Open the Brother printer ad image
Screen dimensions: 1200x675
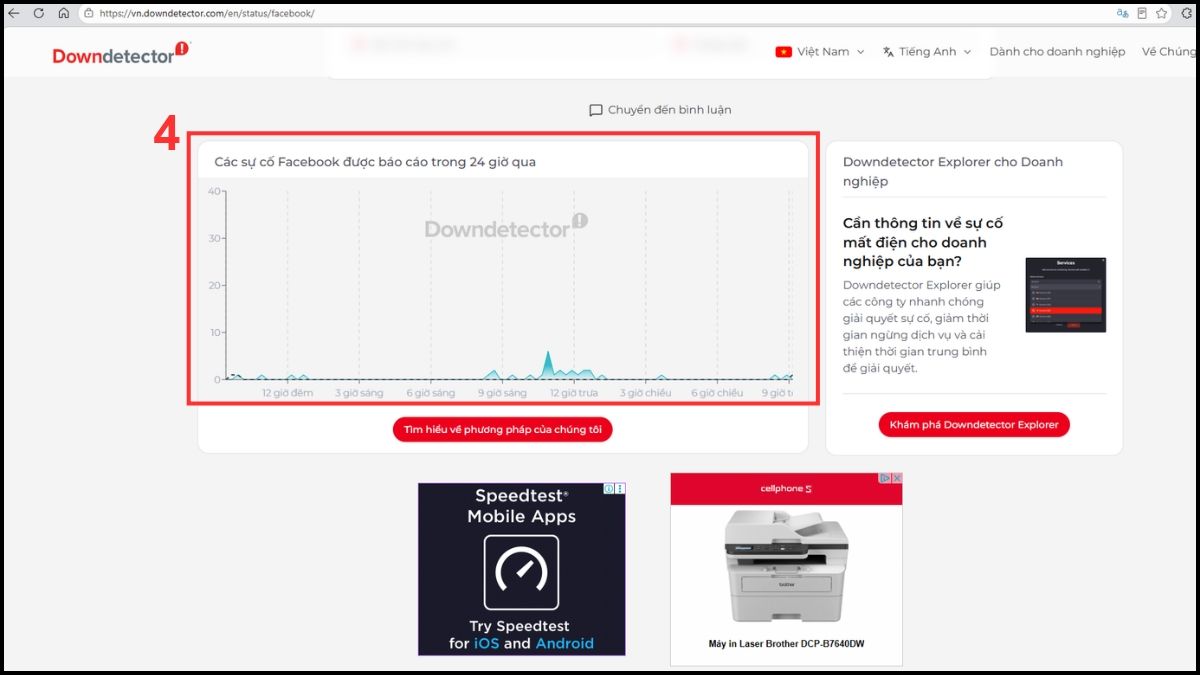[x=786, y=566]
